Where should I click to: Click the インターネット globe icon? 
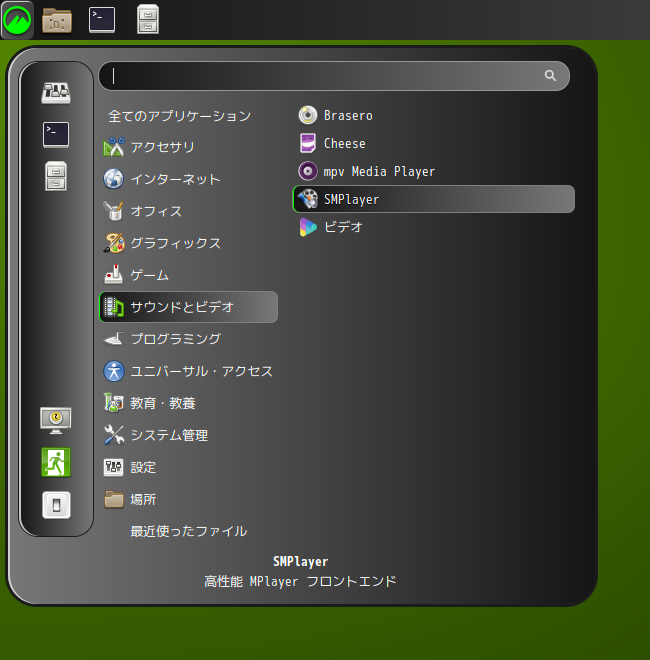coord(114,179)
